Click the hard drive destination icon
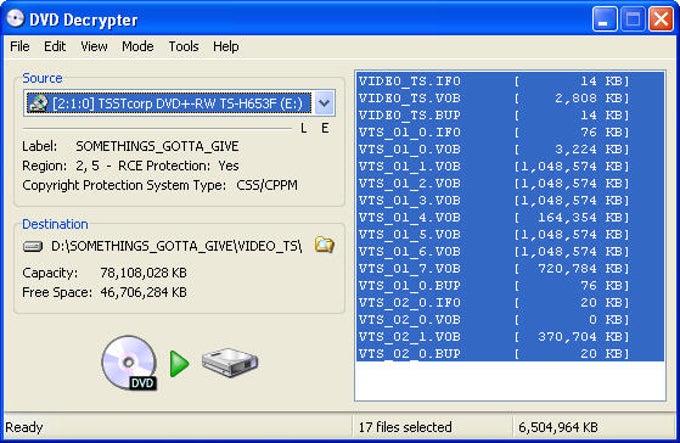 [x=230, y=362]
